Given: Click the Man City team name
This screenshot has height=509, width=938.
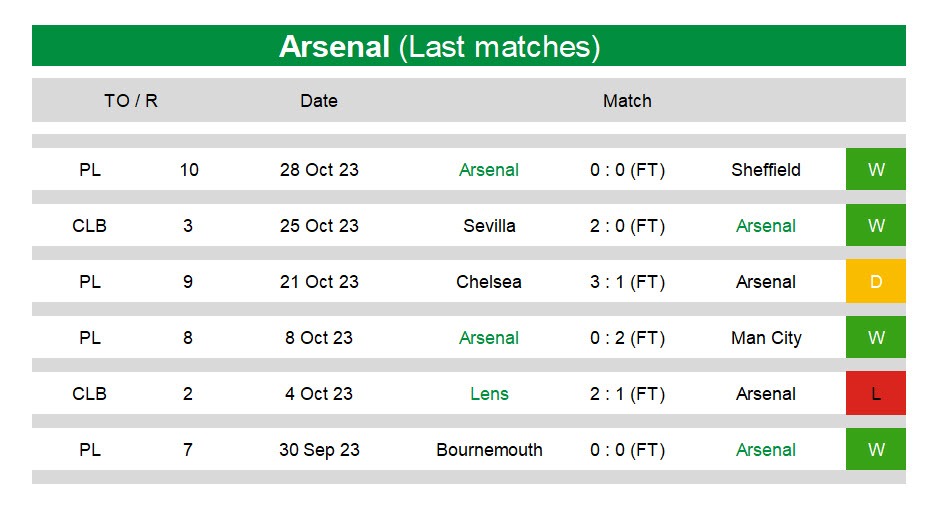Looking at the screenshot, I should (x=766, y=338).
